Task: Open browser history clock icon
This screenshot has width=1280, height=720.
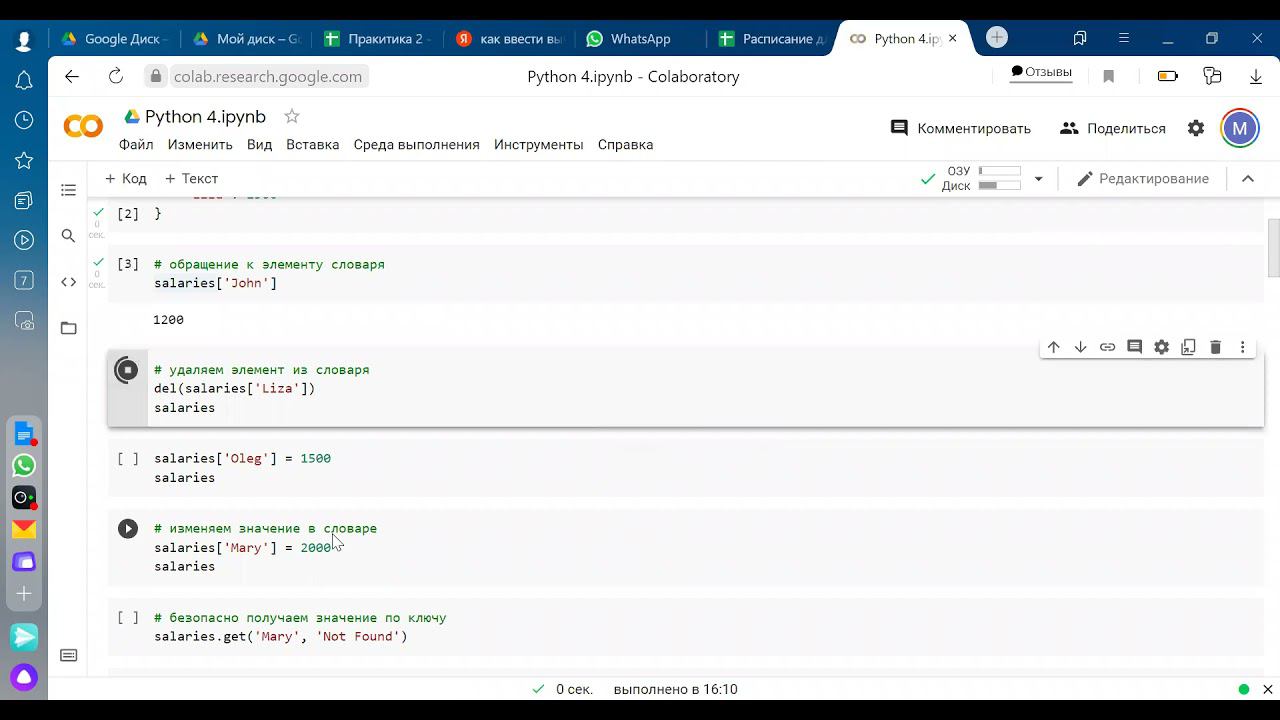Action: tap(24, 120)
